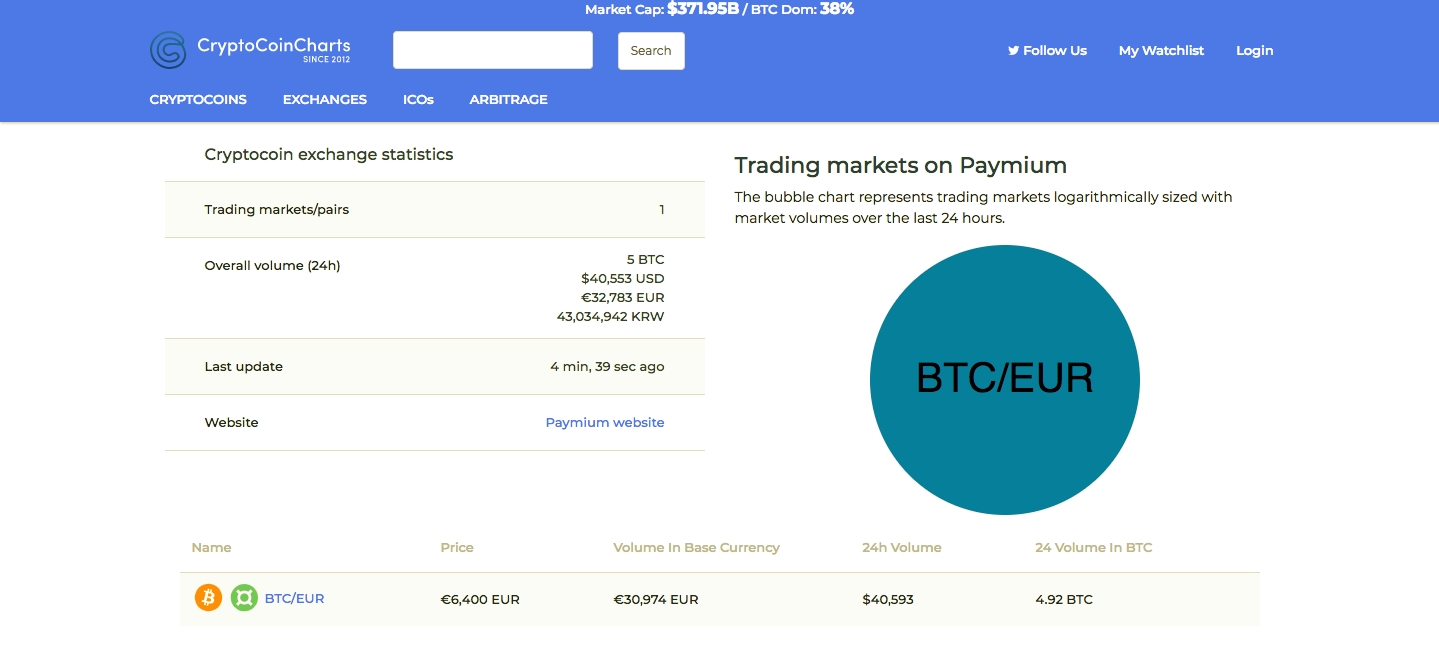Viewport: 1439px width, 659px height.
Task: Click the €32,783 EUR value
Action: tap(623, 297)
